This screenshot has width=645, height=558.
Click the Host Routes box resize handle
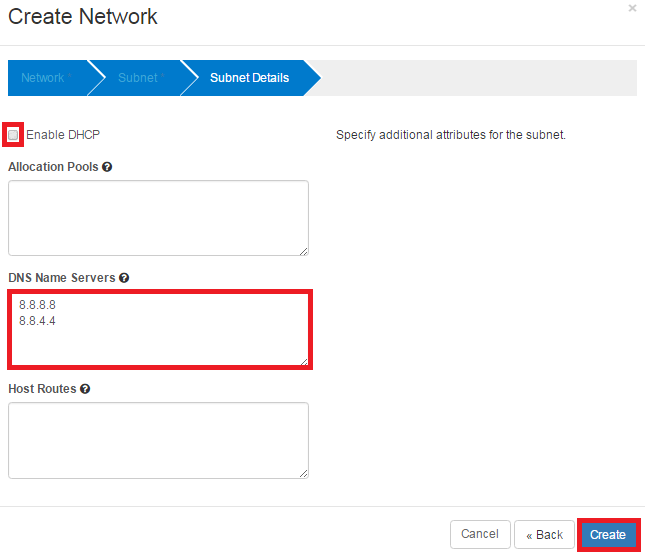click(x=303, y=472)
